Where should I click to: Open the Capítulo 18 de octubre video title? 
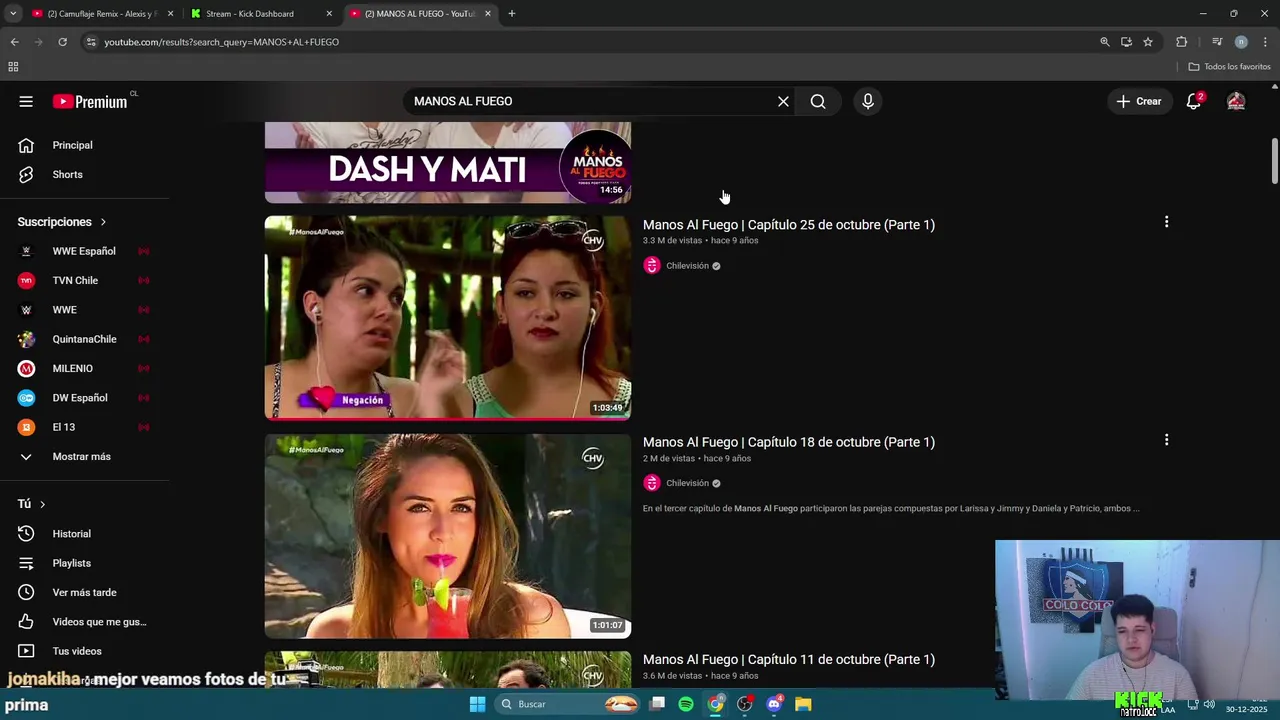[x=789, y=442]
